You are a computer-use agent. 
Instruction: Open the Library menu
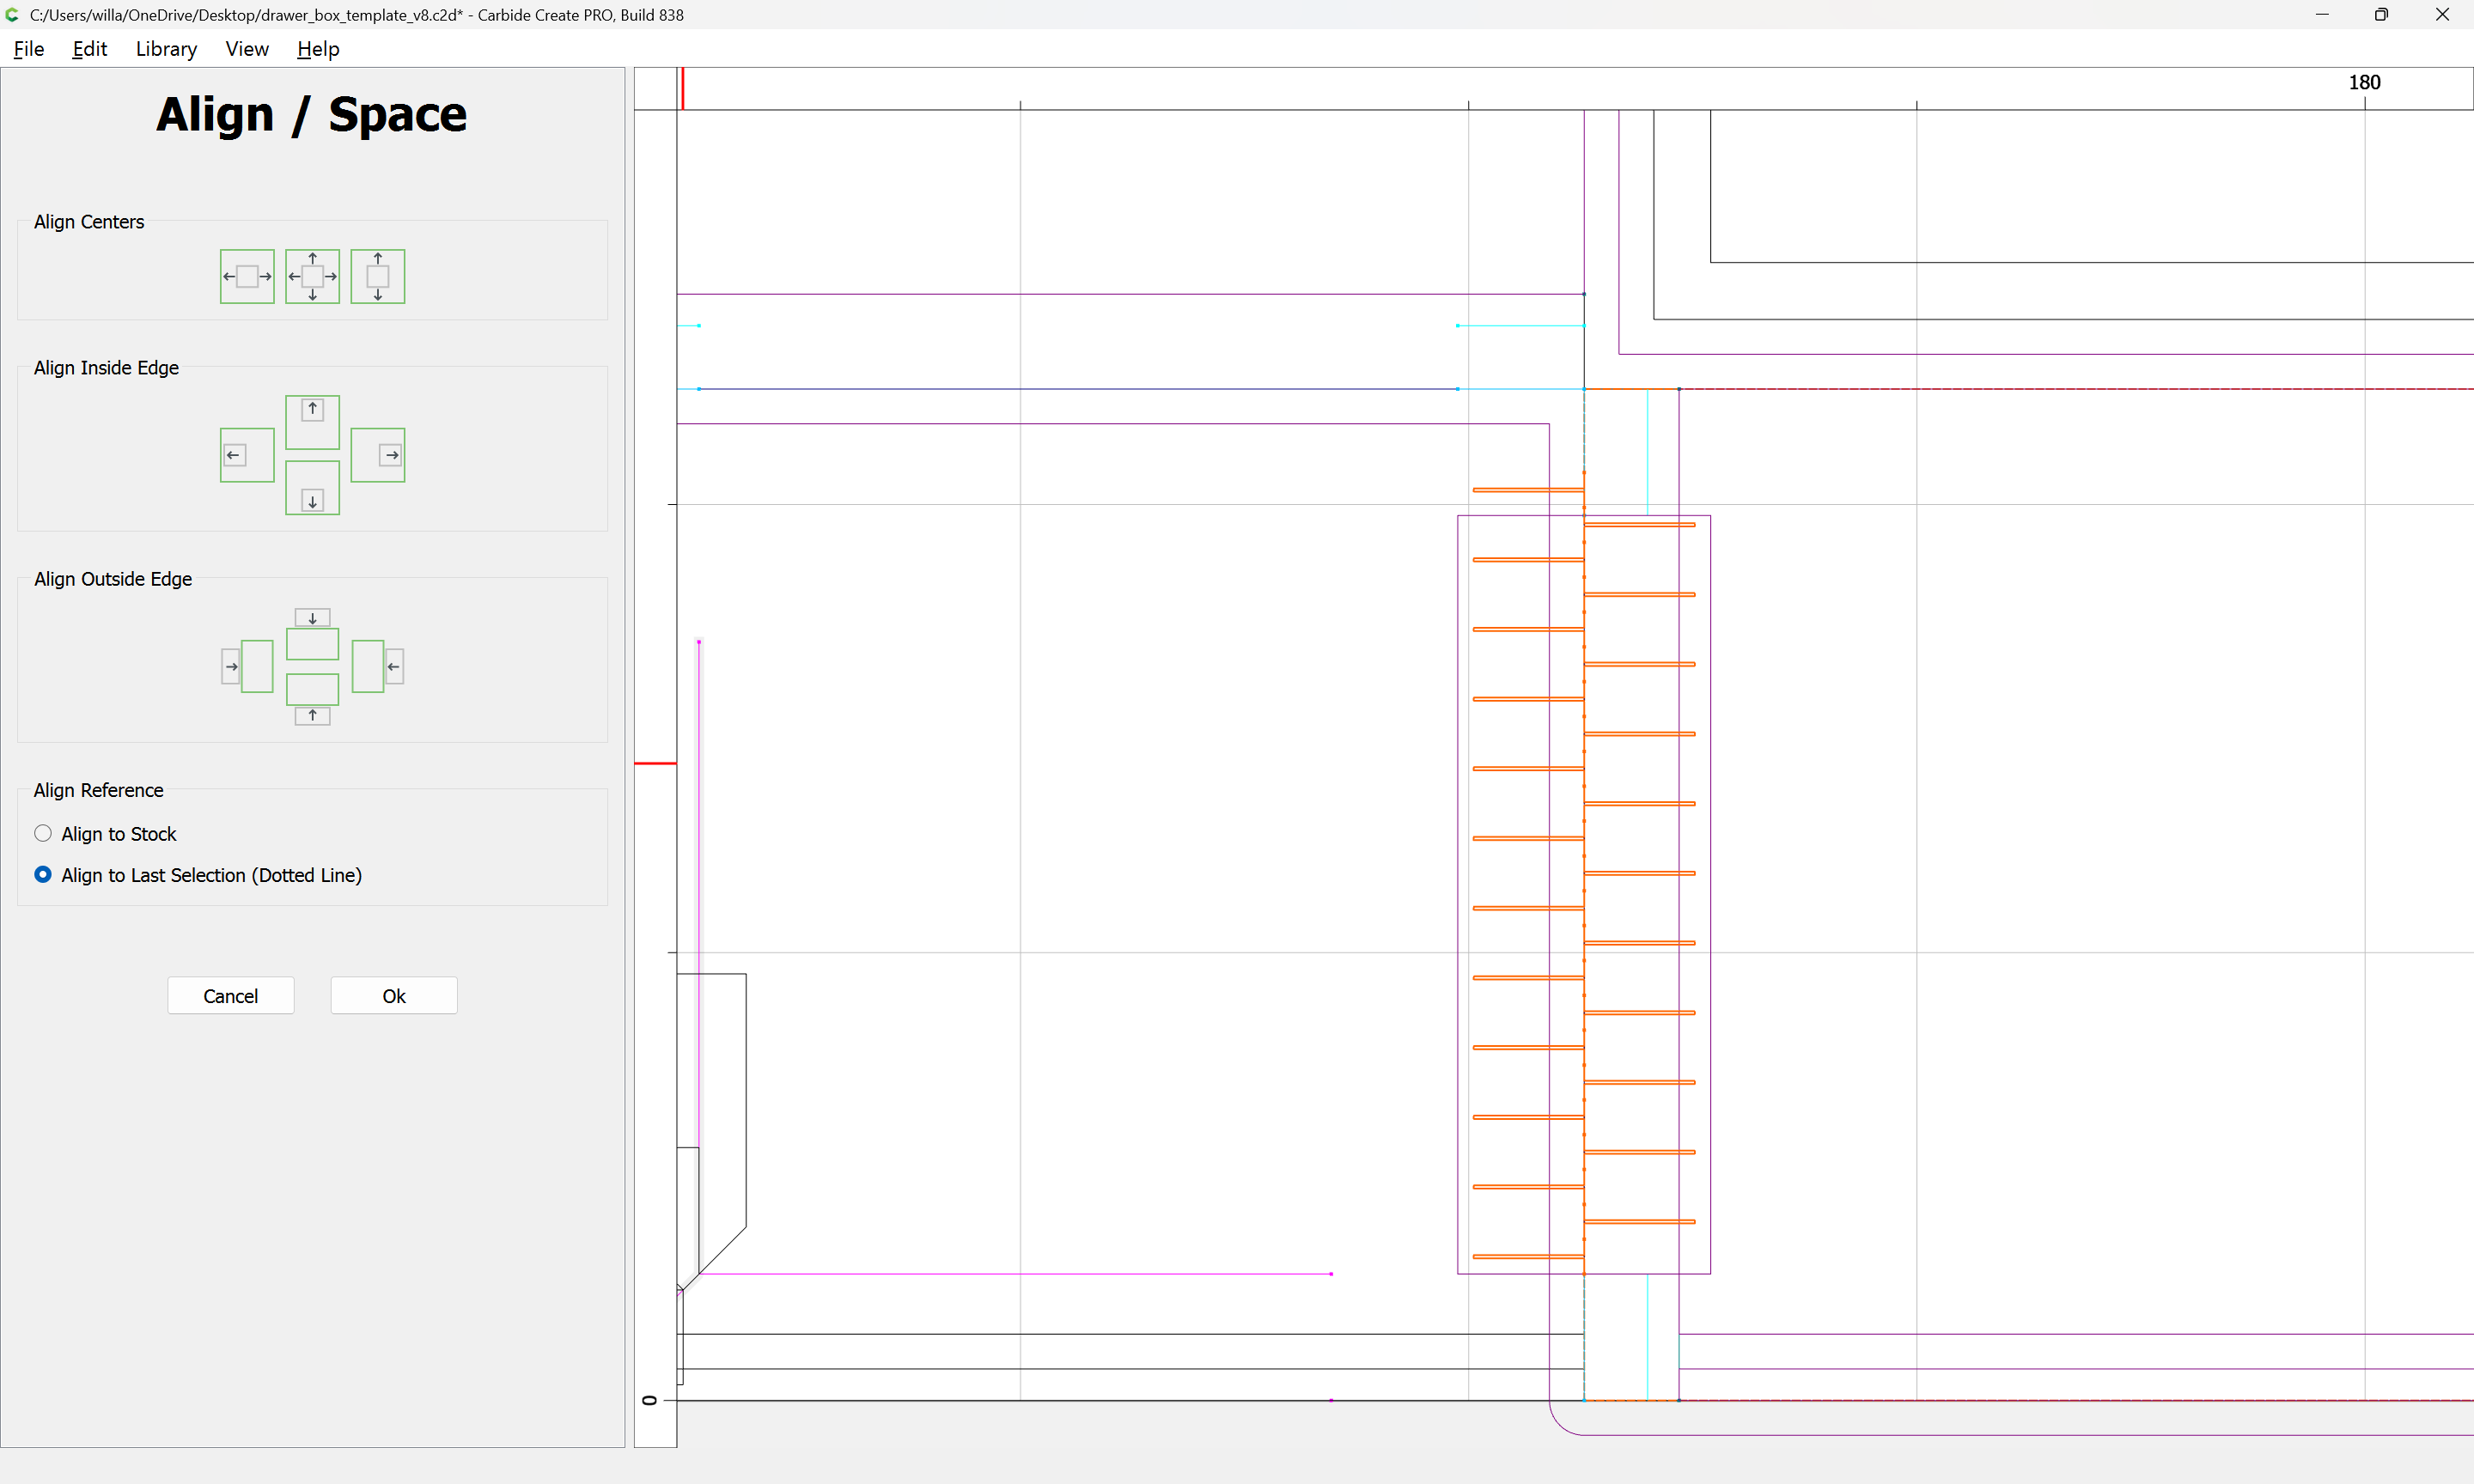(x=166, y=49)
